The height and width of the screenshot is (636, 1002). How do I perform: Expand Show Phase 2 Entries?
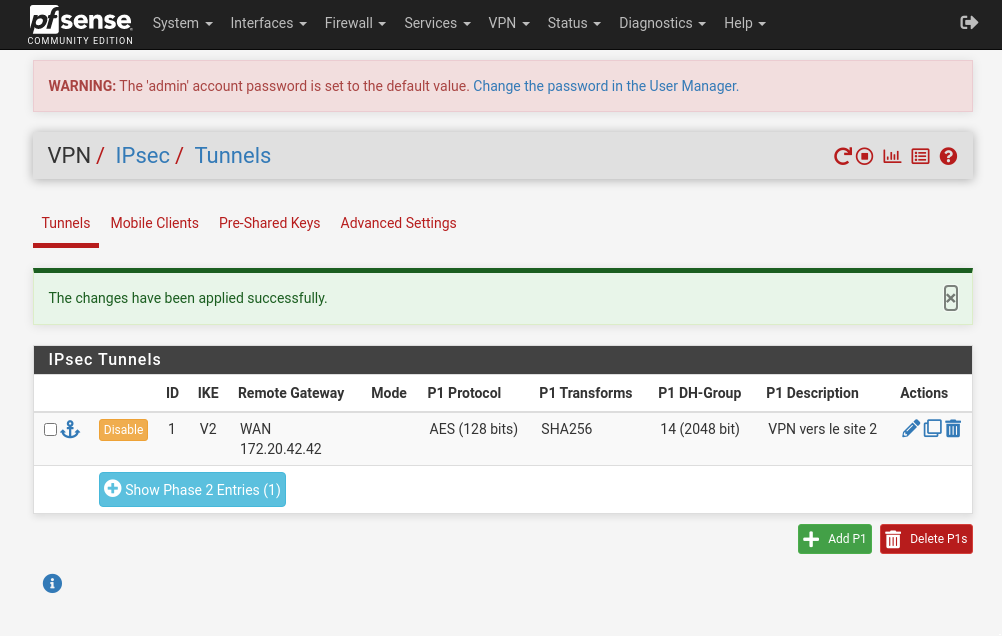coord(192,490)
